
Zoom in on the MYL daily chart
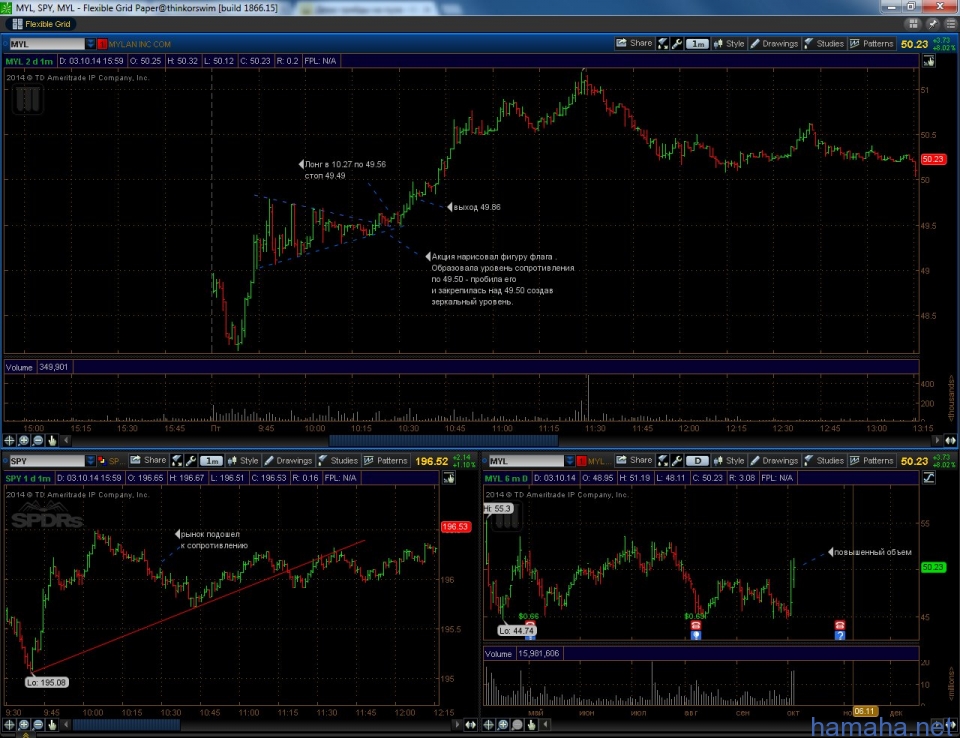(503, 725)
